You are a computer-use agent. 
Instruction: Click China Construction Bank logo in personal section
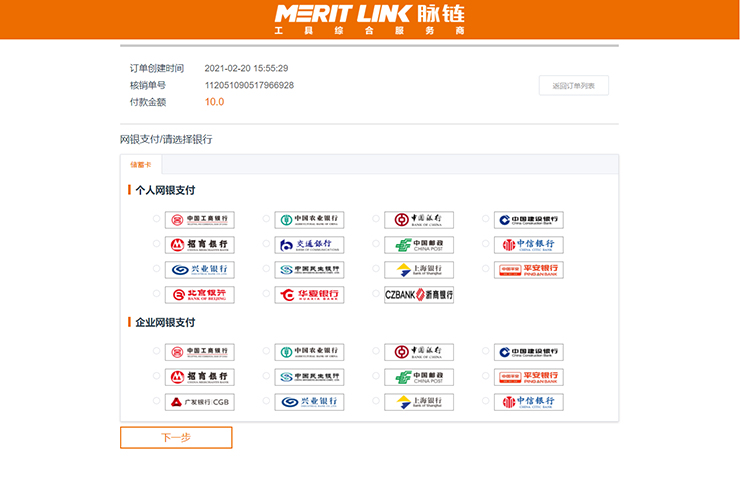pyautogui.click(x=529, y=220)
